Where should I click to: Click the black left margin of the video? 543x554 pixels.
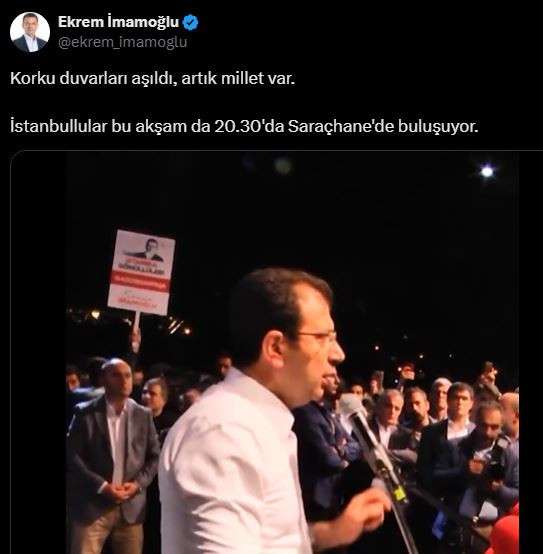point(38,352)
